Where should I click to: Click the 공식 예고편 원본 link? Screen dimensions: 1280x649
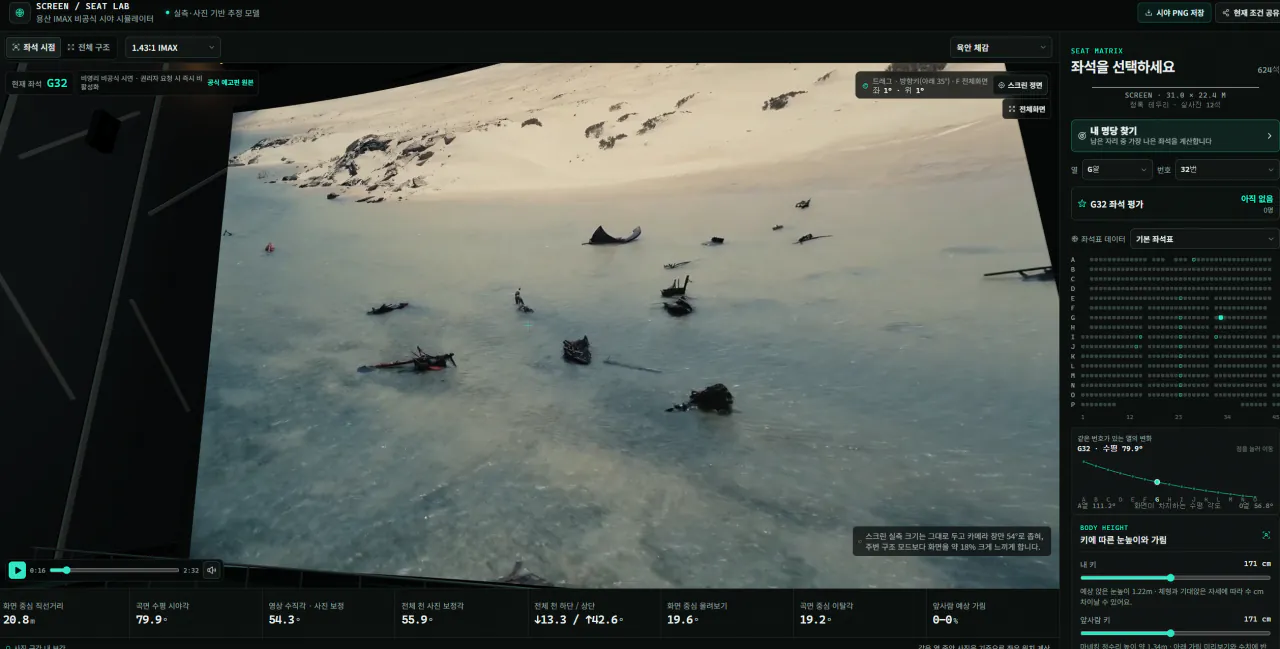pyautogui.click(x=231, y=82)
